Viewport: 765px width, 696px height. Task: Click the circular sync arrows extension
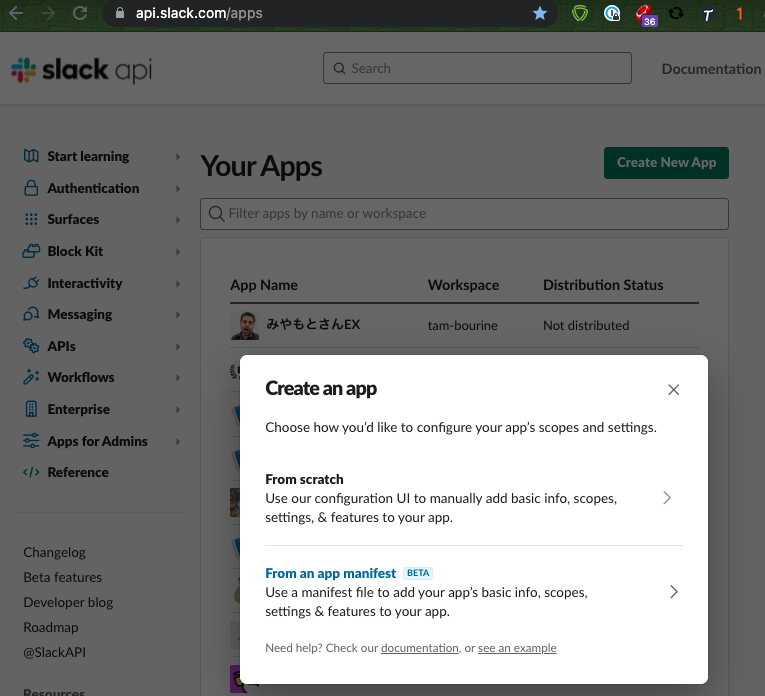pyautogui.click(x=676, y=13)
